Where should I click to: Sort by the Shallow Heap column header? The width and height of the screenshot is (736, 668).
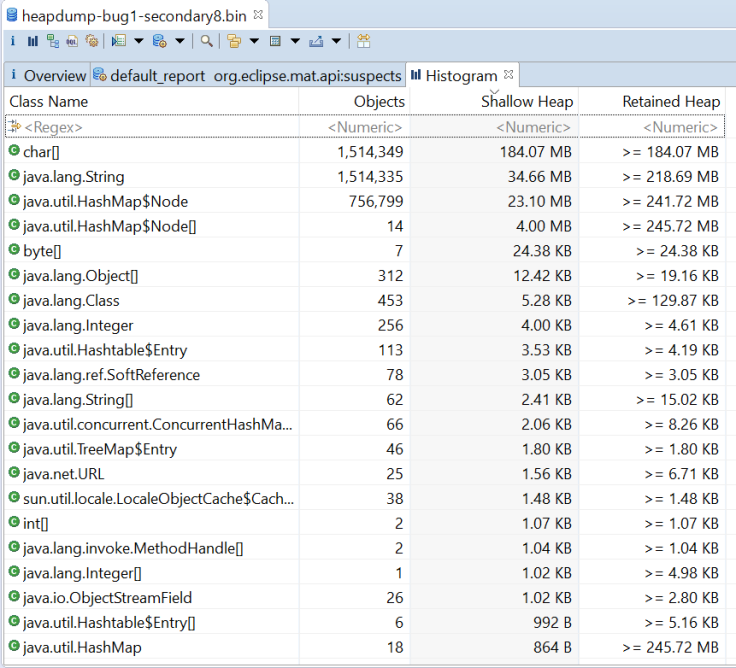[x=526, y=102]
